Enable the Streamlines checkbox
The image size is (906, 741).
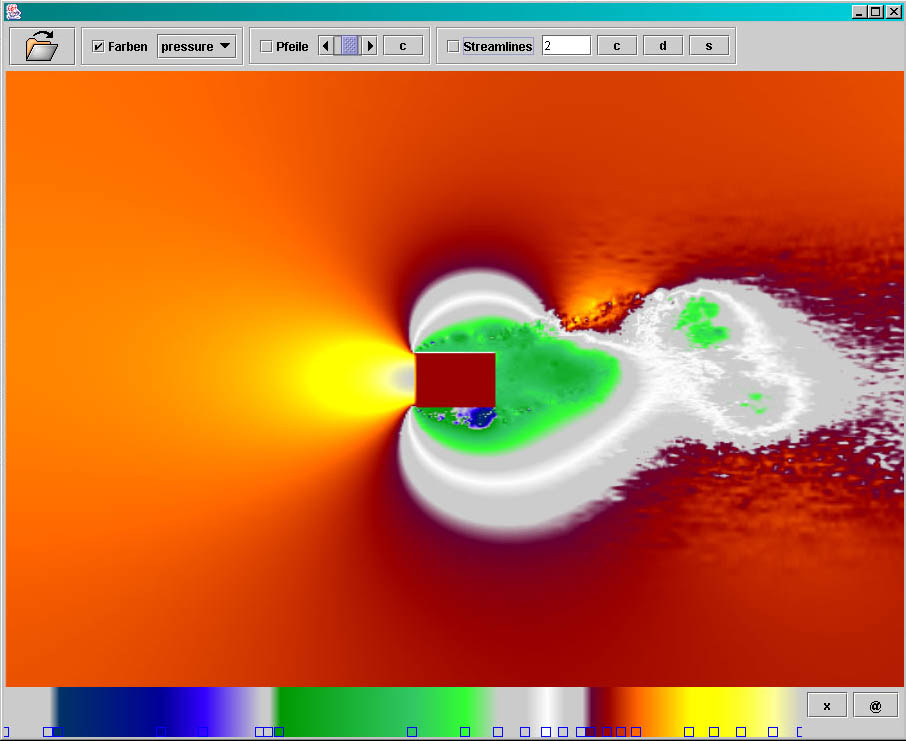pyautogui.click(x=453, y=47)
